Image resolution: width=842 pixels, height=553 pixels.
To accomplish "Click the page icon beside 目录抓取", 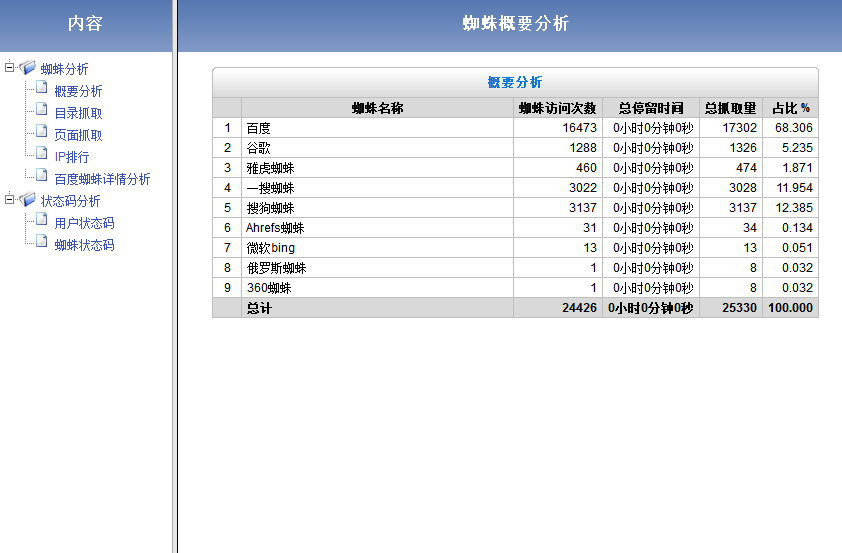I will [42, 109].
